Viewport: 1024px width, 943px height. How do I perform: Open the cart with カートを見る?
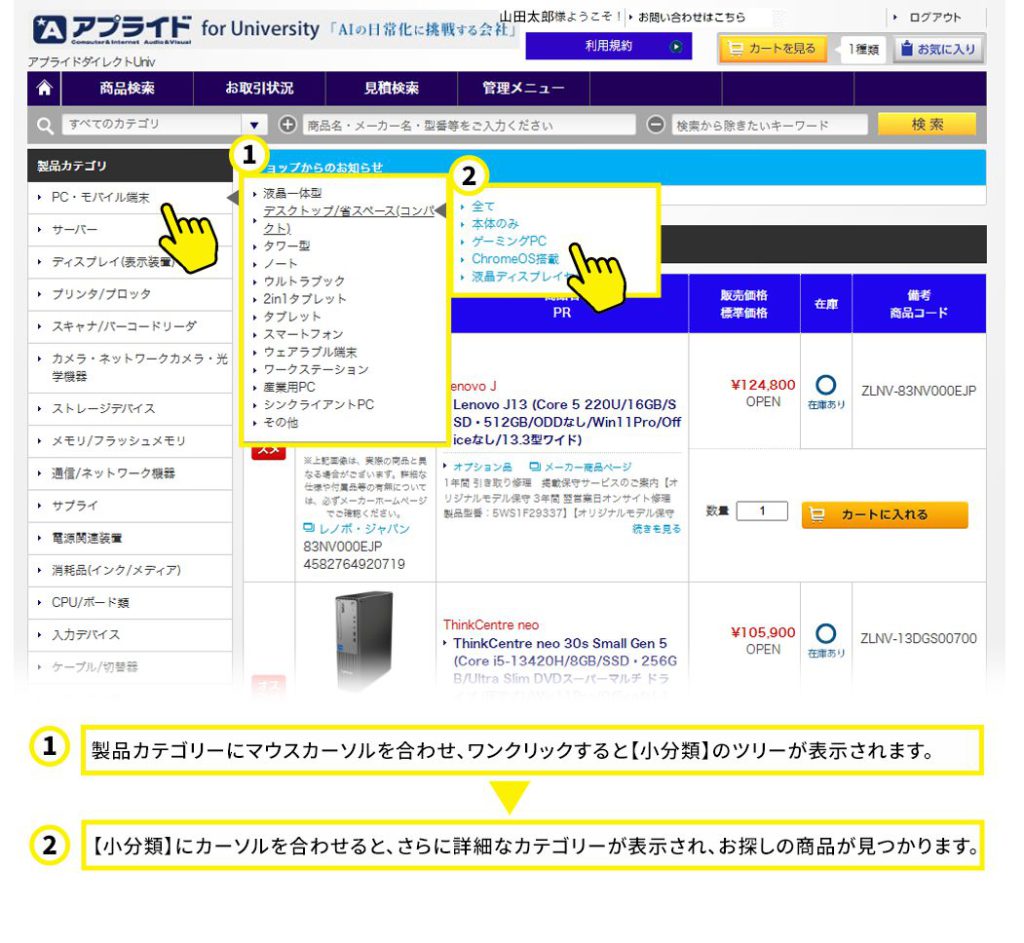point(772,48)
